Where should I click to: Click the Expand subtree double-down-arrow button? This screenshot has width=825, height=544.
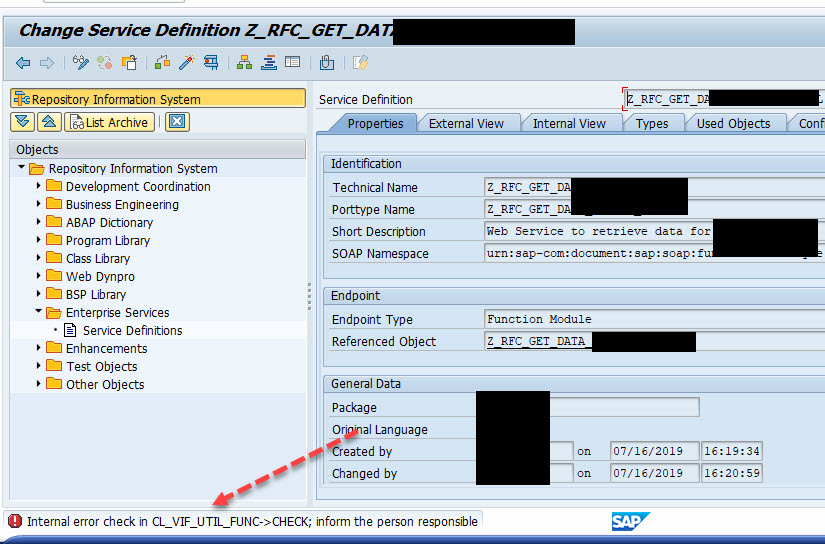(x=23, y=122)
